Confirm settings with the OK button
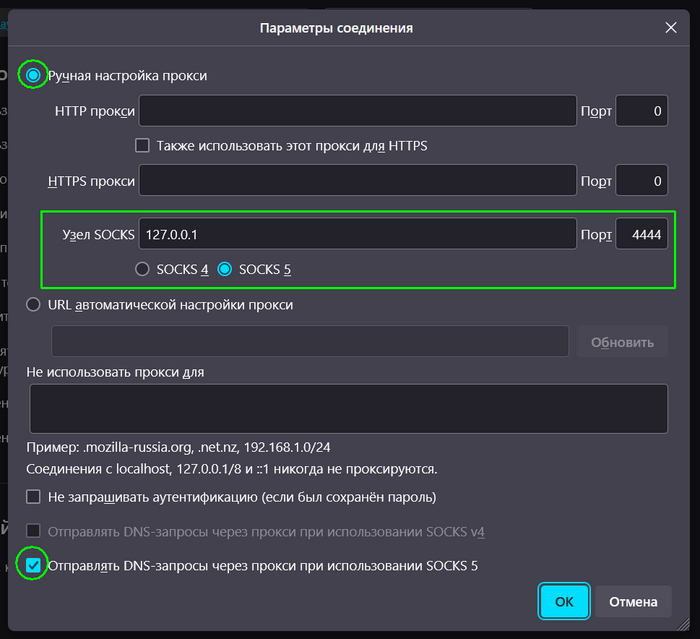This screenshot has height=639, width=700. click(x=564, y=601)
